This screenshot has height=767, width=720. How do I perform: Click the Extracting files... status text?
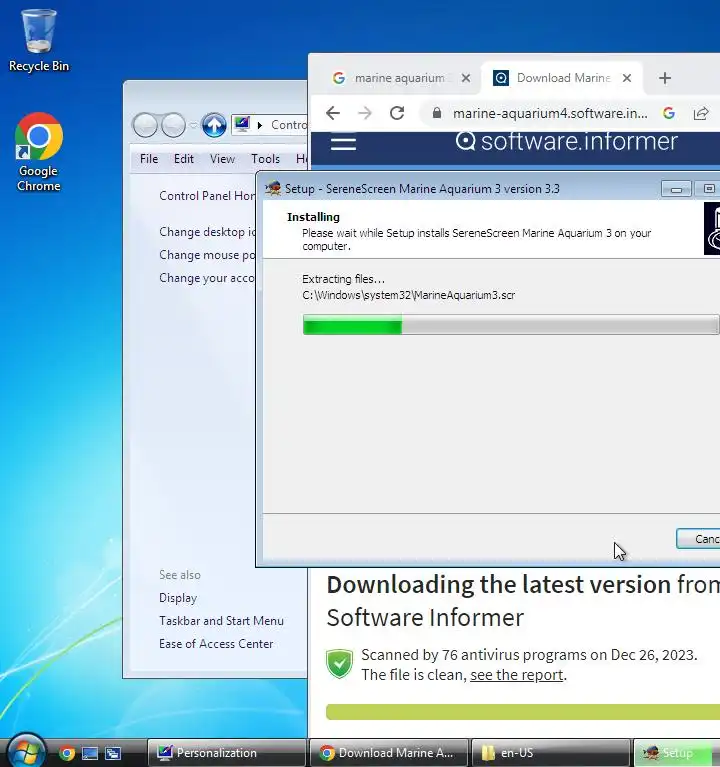pos(343,279)
